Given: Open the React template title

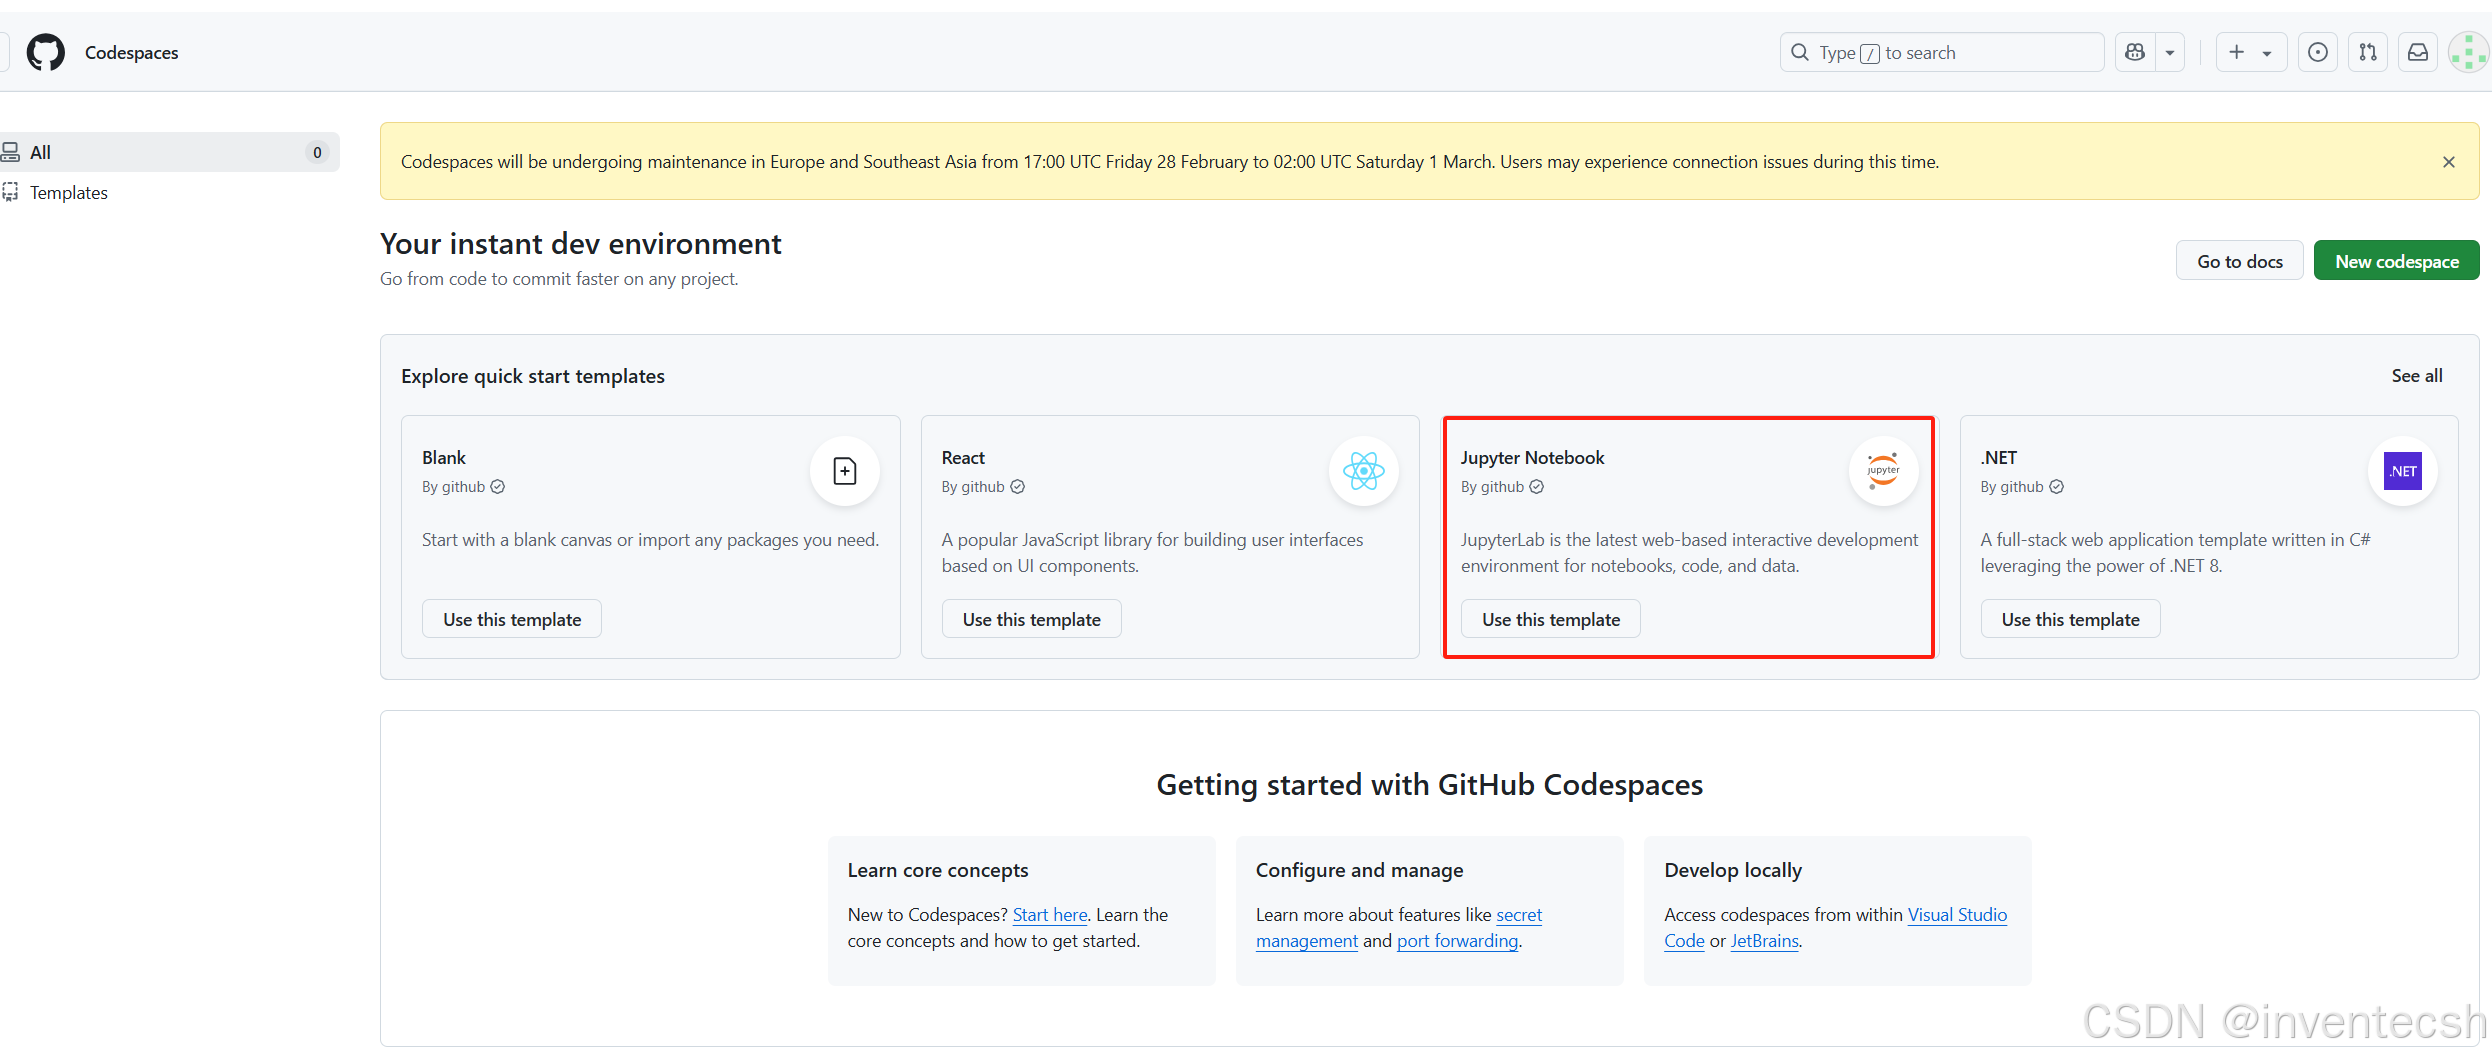Looking at the screenshot, I should (x=963, y=458).
